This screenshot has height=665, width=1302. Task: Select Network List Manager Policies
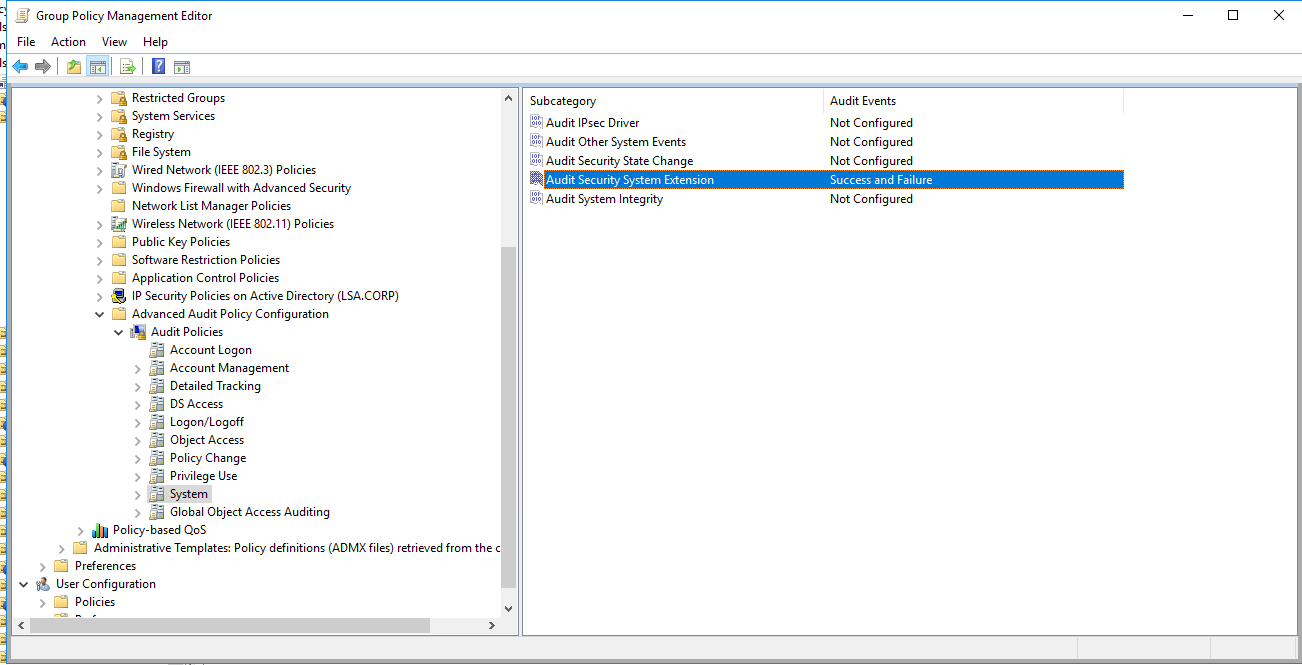211,206
